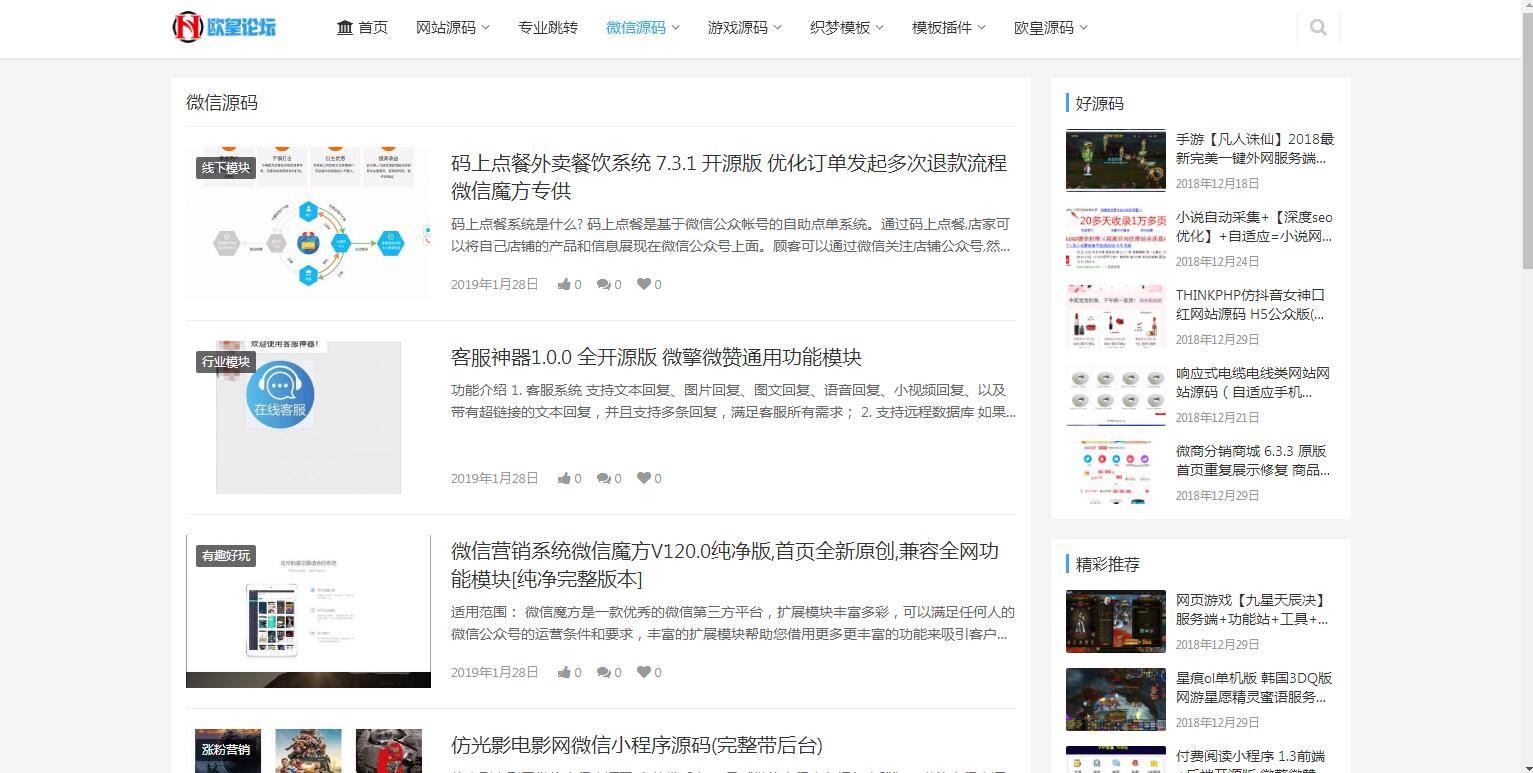Toggle the heart favorite on 微信营销系统 article

pyautogui.click(x=643, y=672)
